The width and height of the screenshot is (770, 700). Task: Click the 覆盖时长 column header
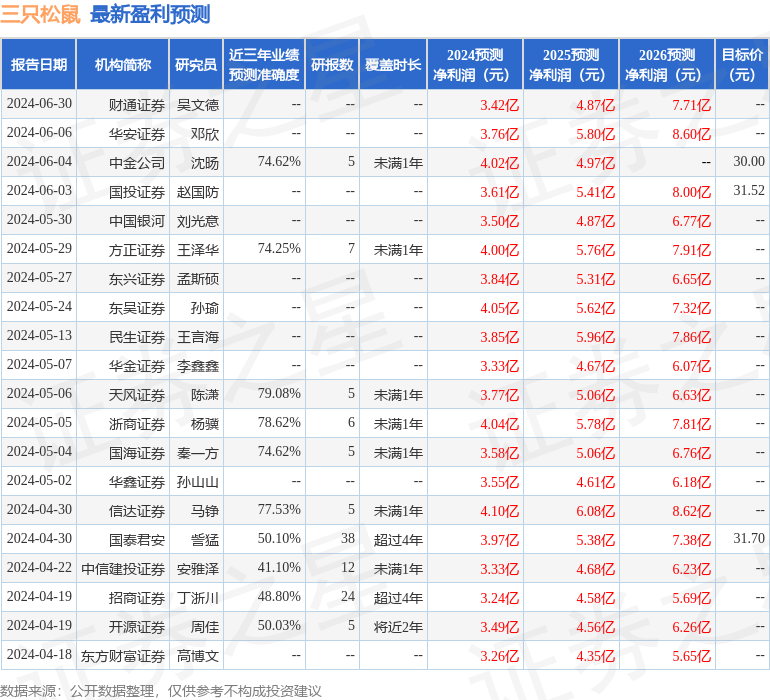(x=393, y=64)
